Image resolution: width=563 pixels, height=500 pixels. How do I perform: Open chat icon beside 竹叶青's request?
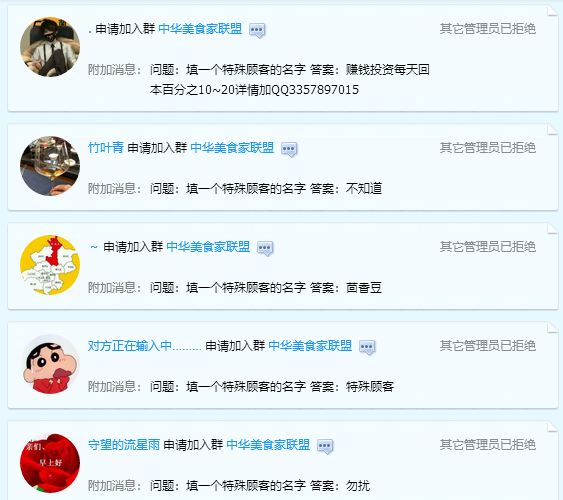pyautogui.click(x=289, y=149)
